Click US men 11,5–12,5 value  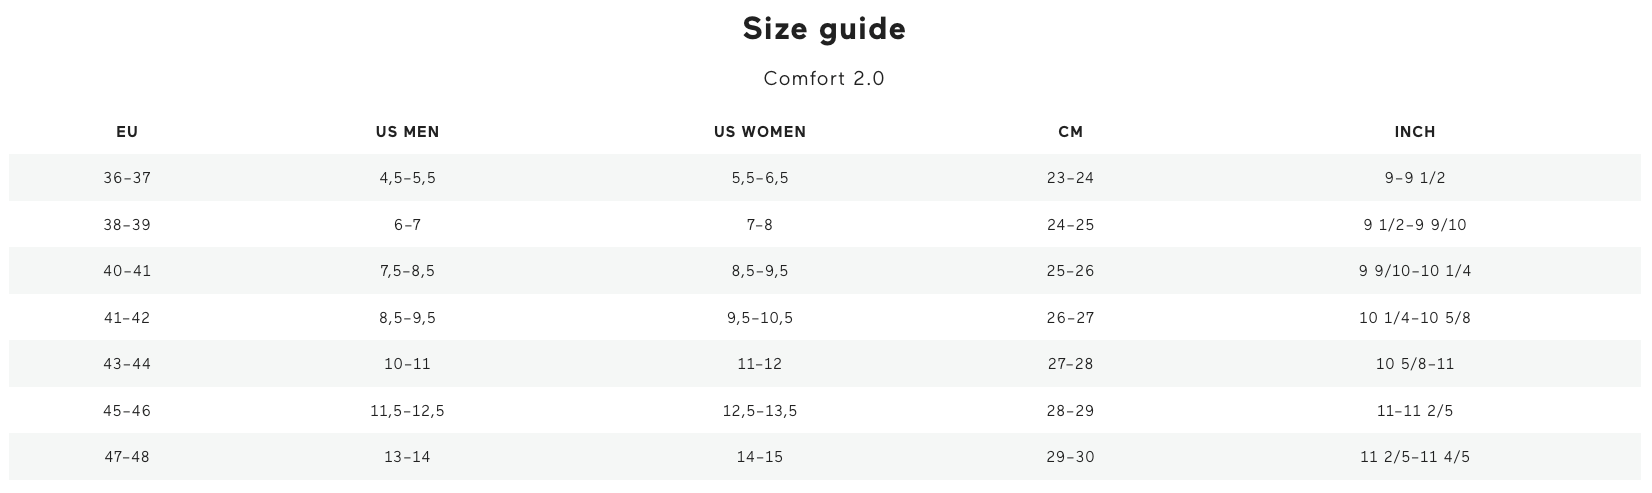coord(408,411)
